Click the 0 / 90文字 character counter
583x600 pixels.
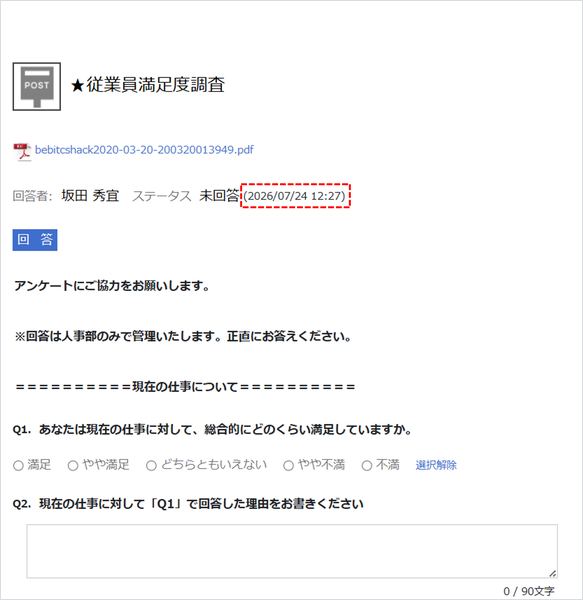(x=529, y=591)
